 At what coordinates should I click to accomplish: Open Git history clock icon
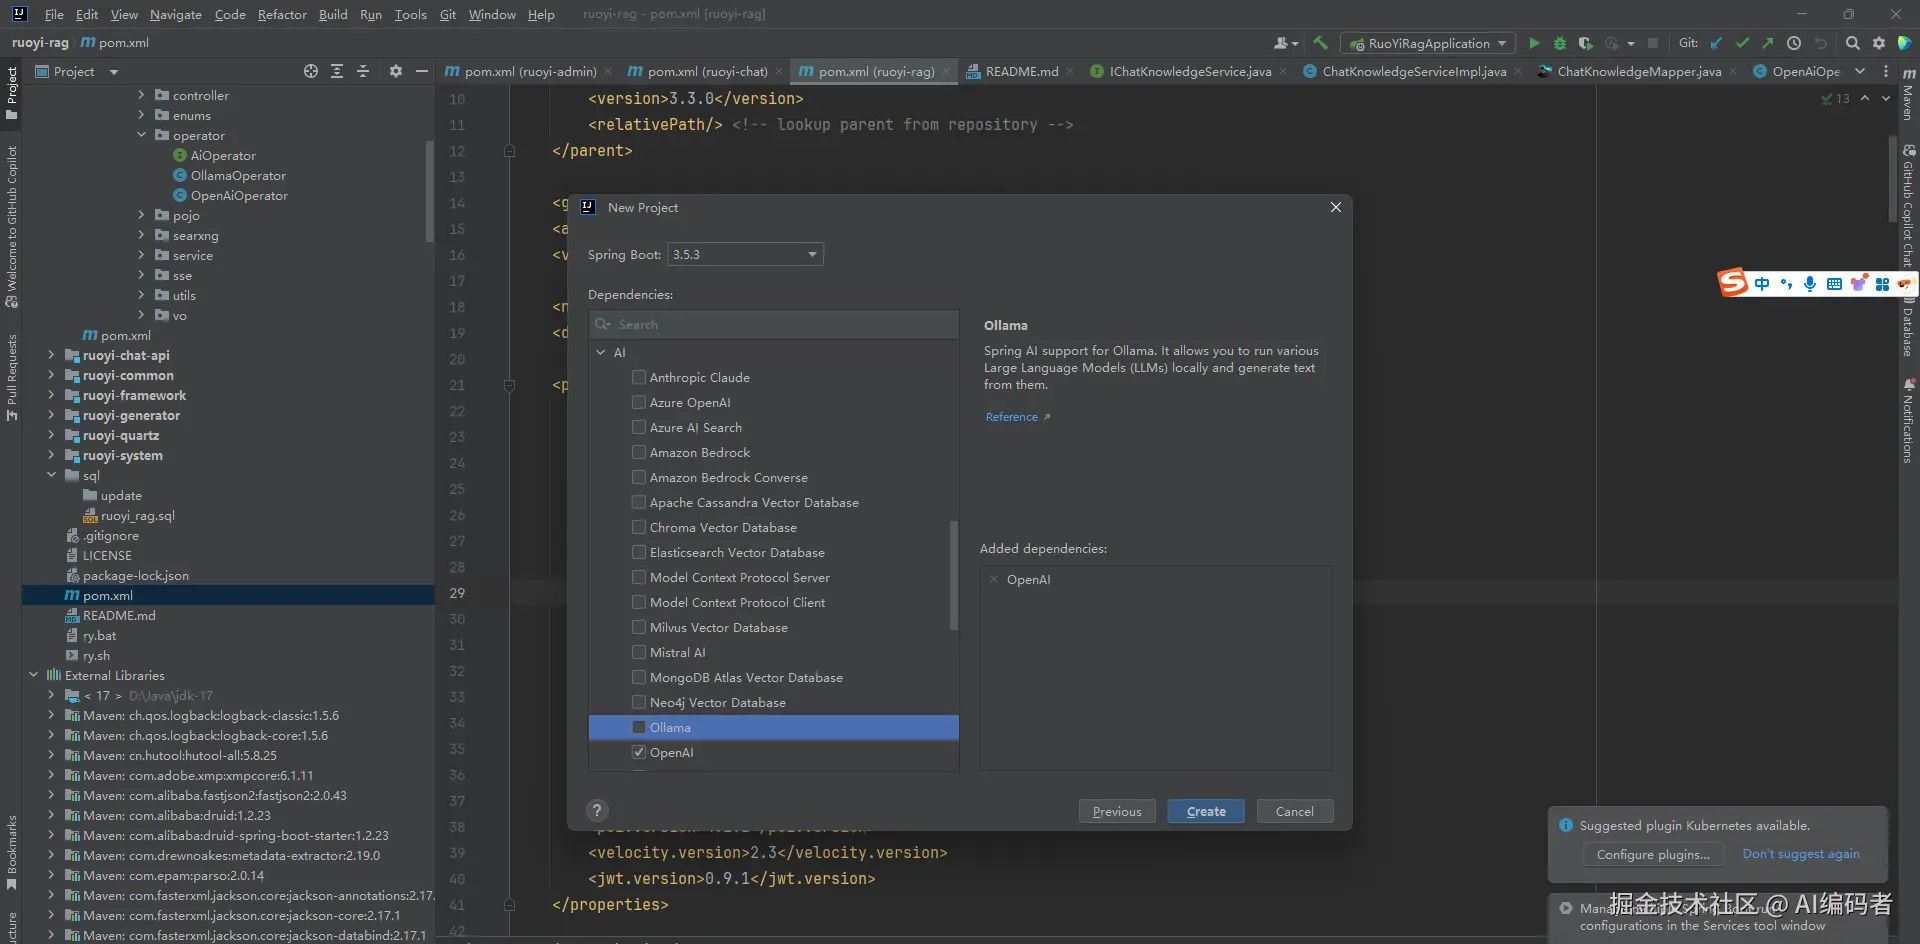pyautogui.click(x=1794, y=43)
